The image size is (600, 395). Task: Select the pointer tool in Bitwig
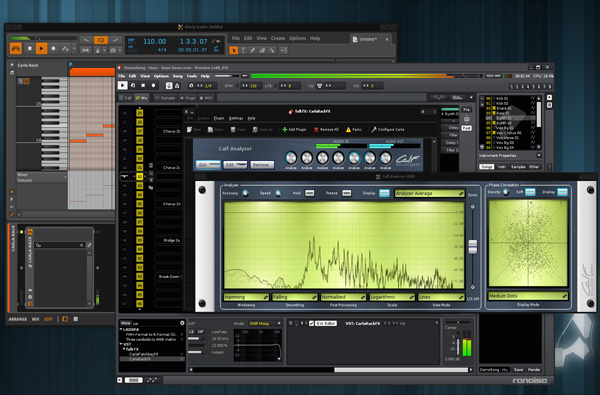(x=233, y=50)
